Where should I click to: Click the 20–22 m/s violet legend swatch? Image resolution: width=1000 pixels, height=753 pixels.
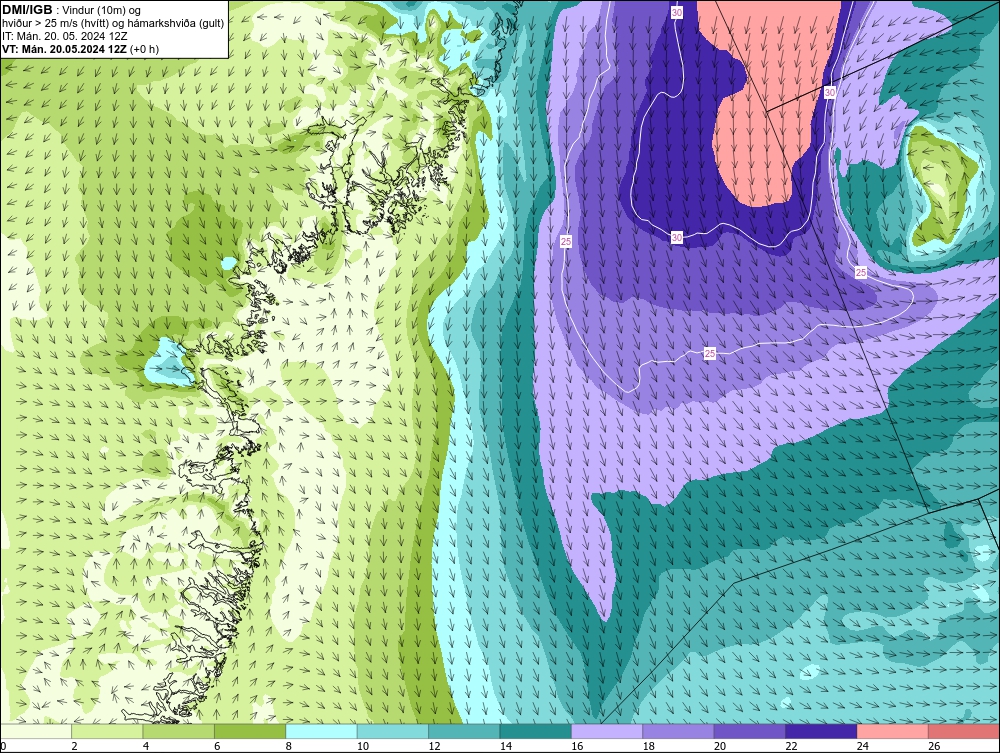(750, 731)
